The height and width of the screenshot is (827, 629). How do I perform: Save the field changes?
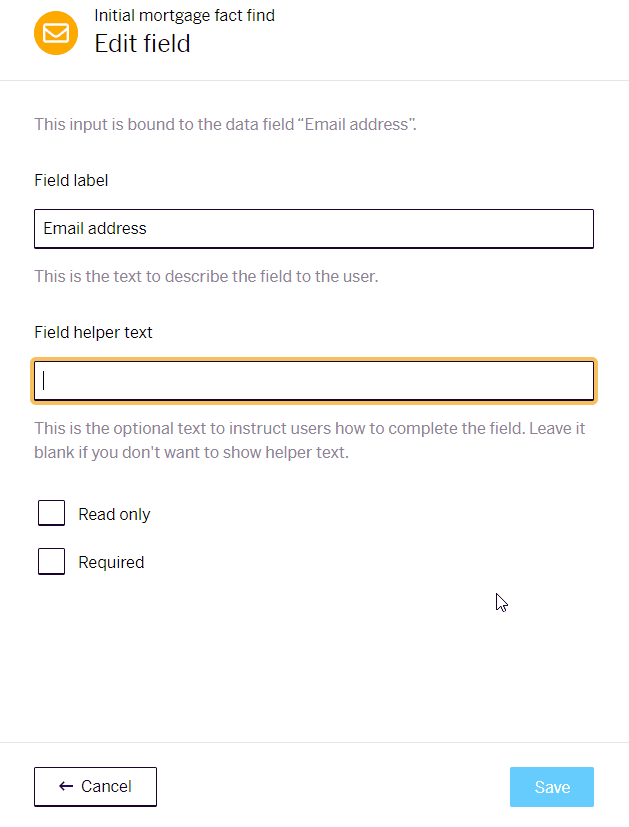tap(552, 787)
